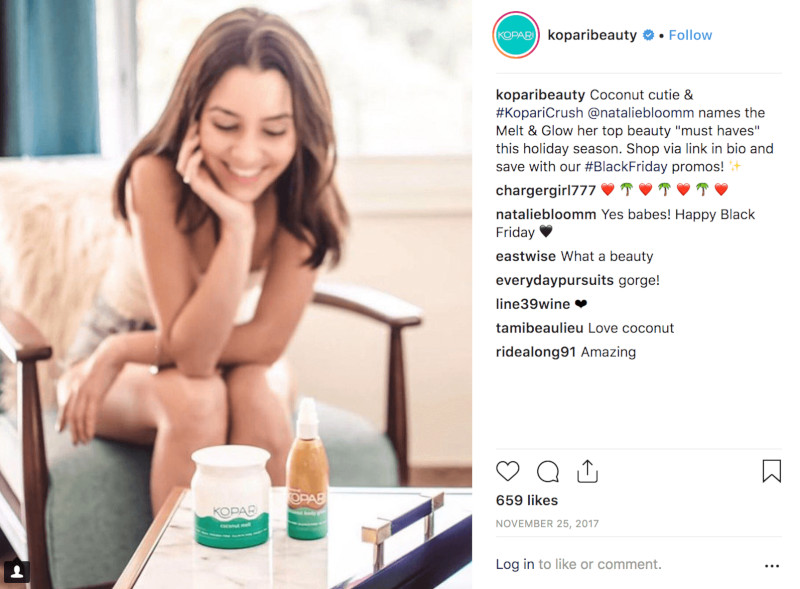Follow the koparibeauty account
This screenshot has width=800, height=589.
[690, 35]
